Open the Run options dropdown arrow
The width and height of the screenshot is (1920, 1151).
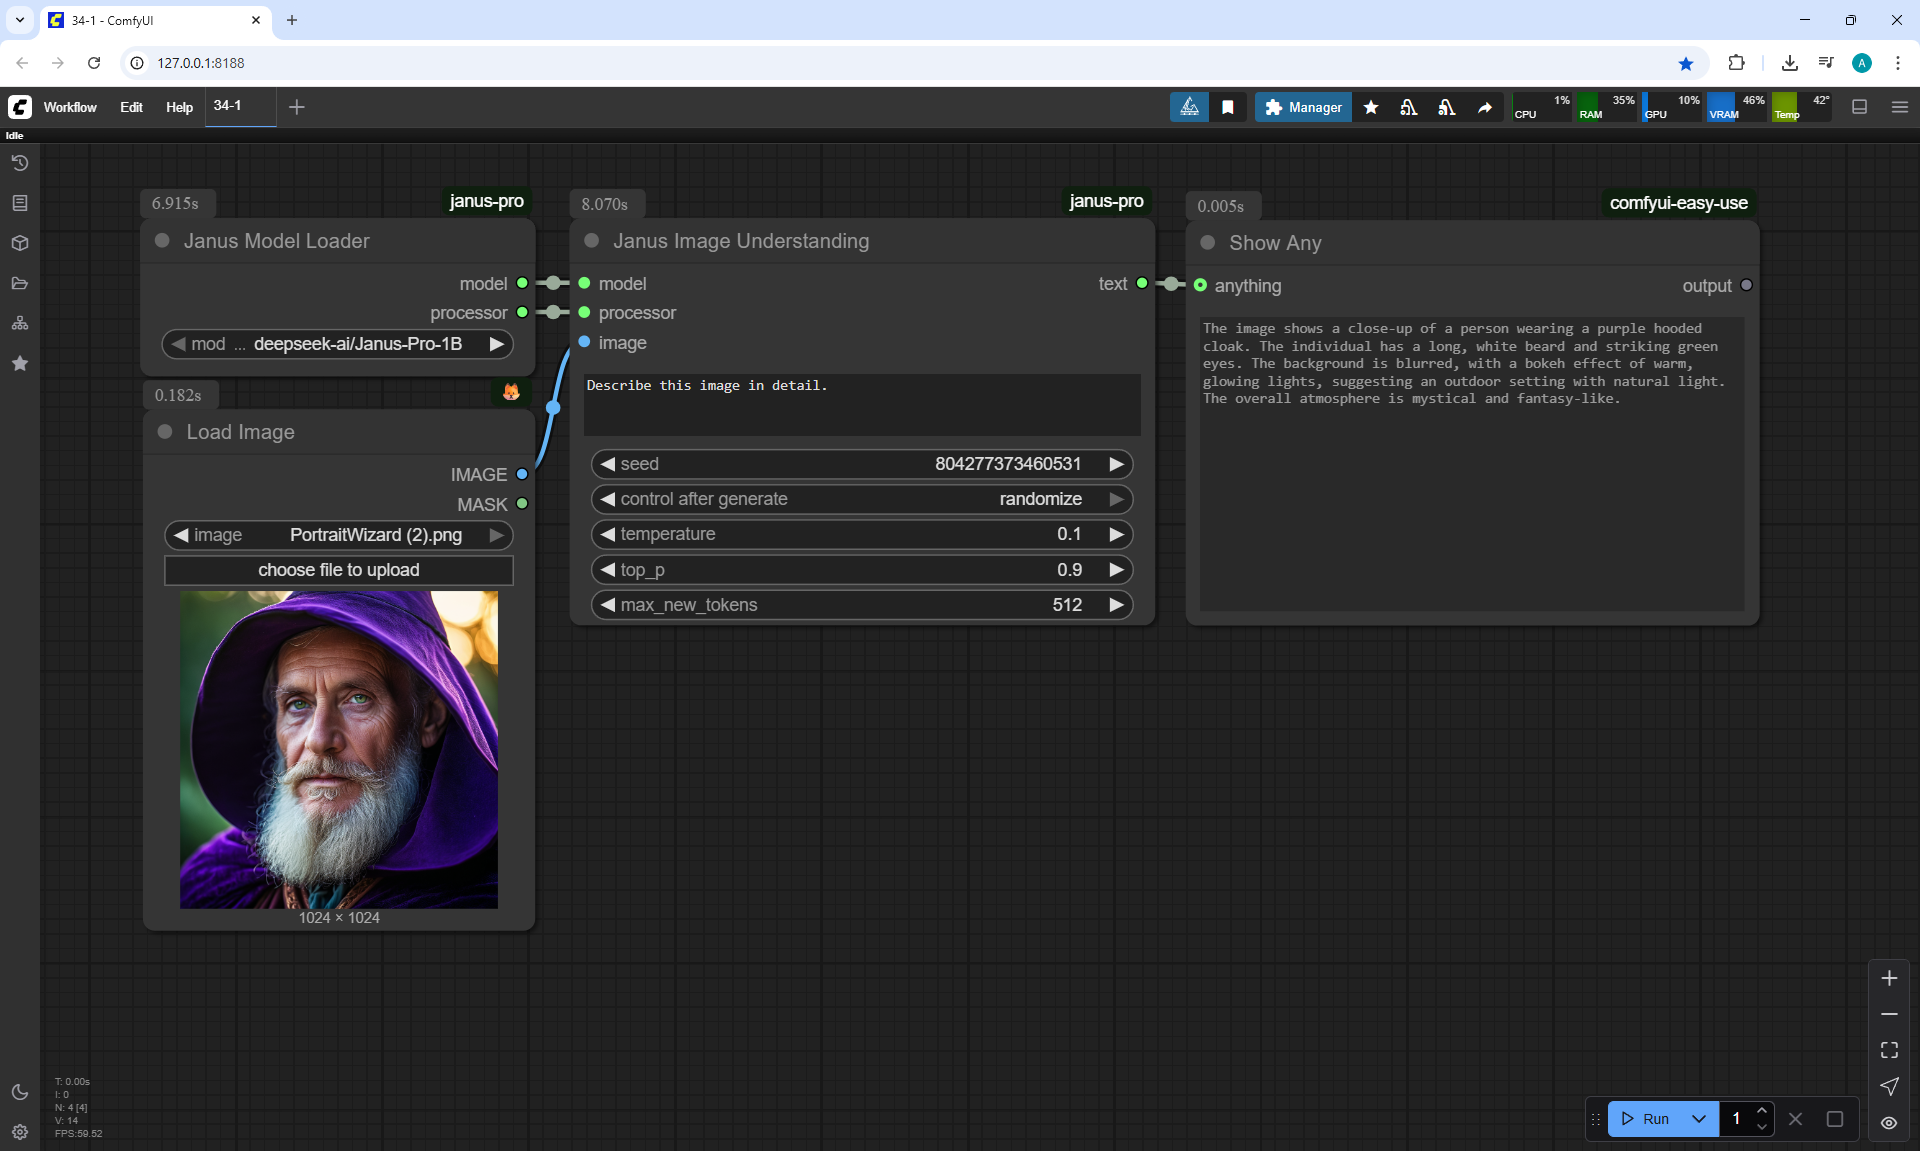pyautogui.click(x=1699, y=1119)
